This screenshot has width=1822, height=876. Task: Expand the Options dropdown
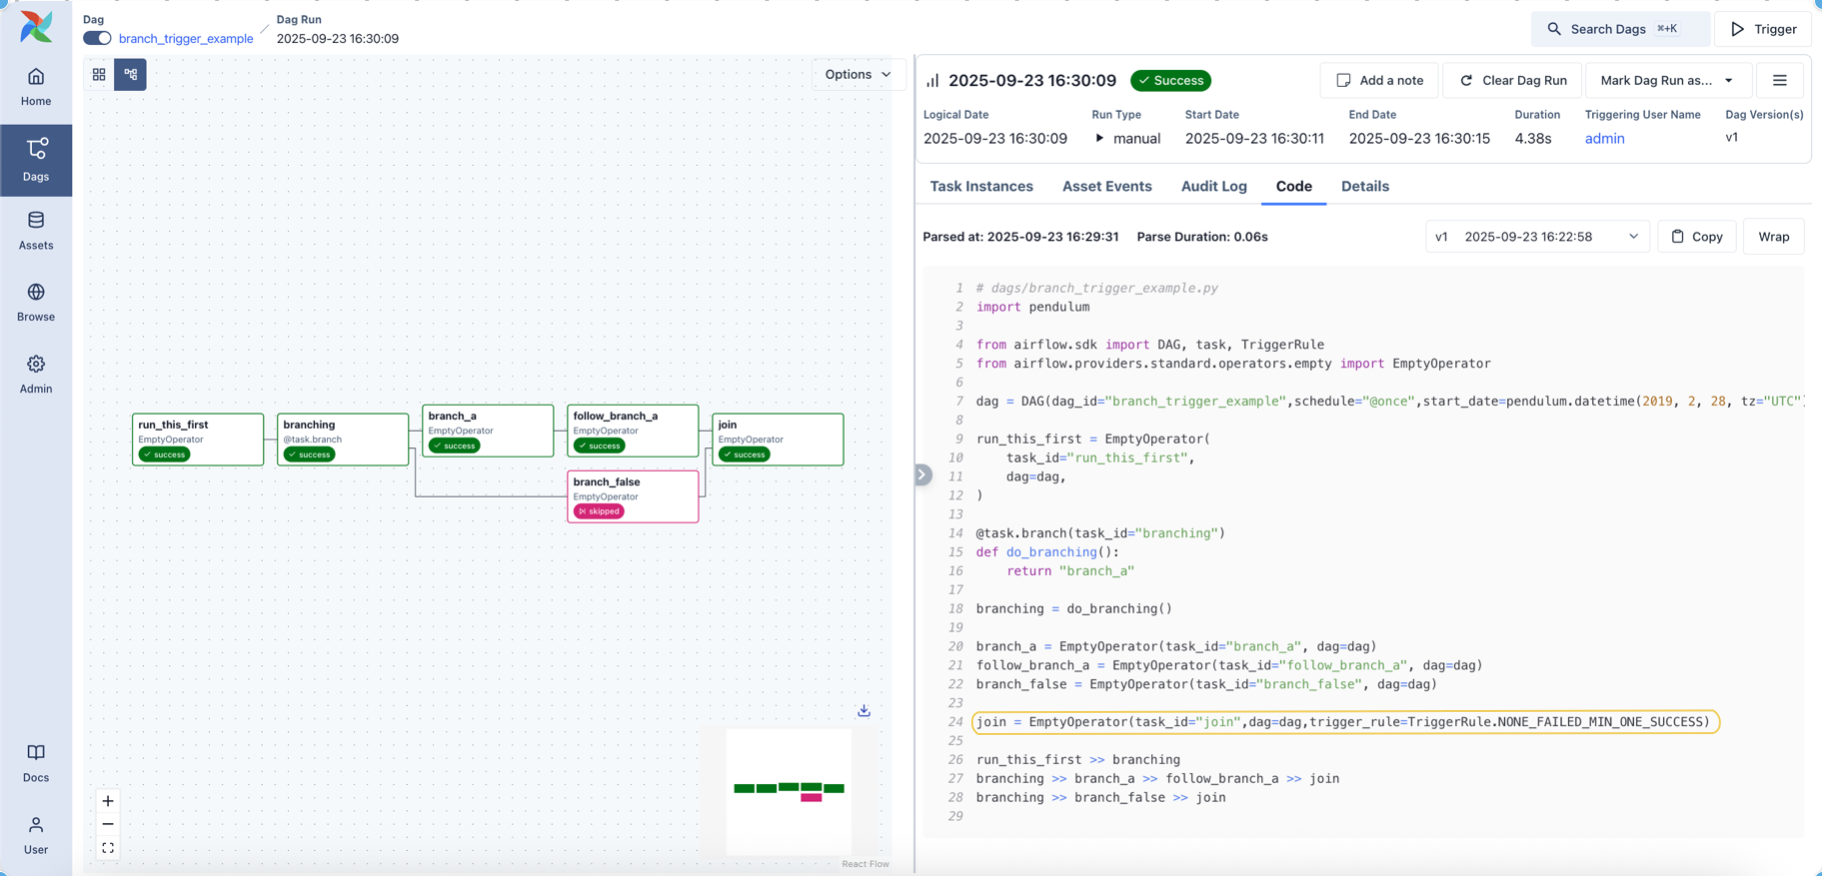coord(857,74)
